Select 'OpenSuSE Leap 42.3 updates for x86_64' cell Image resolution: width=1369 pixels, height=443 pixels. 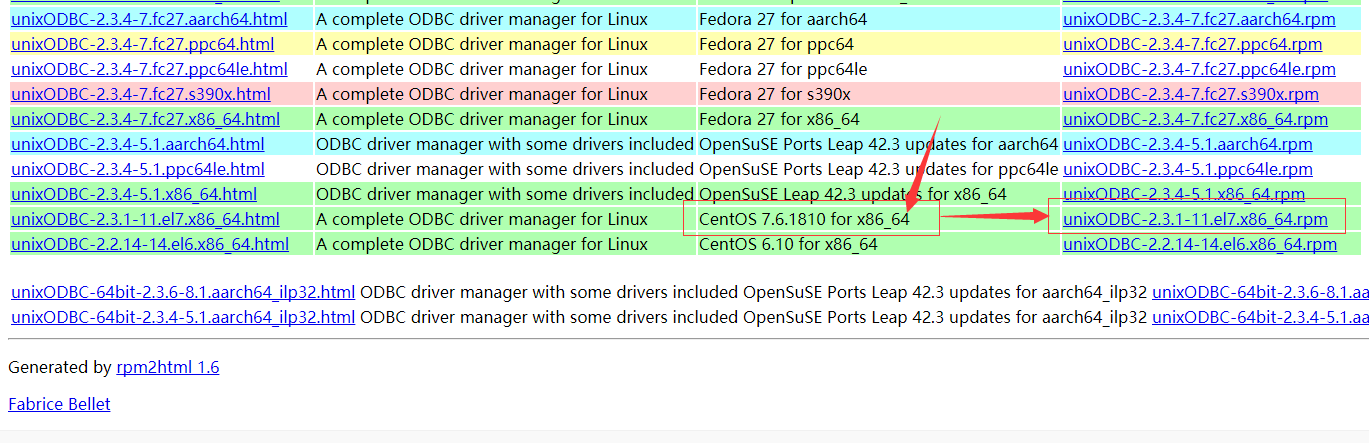pos(878,194)
